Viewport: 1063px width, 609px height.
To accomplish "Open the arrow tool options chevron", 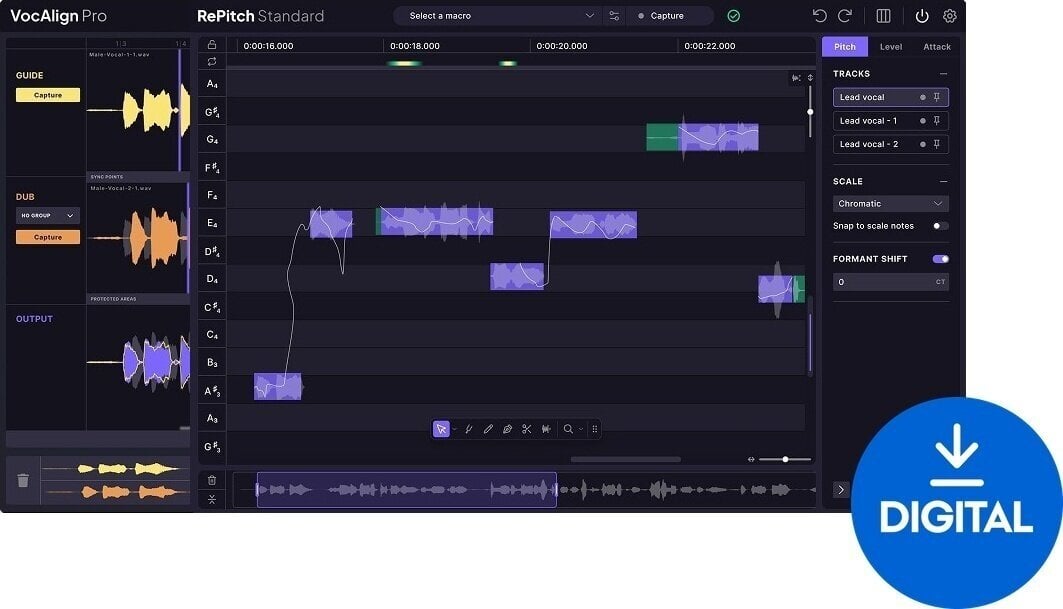I will 454,429.
